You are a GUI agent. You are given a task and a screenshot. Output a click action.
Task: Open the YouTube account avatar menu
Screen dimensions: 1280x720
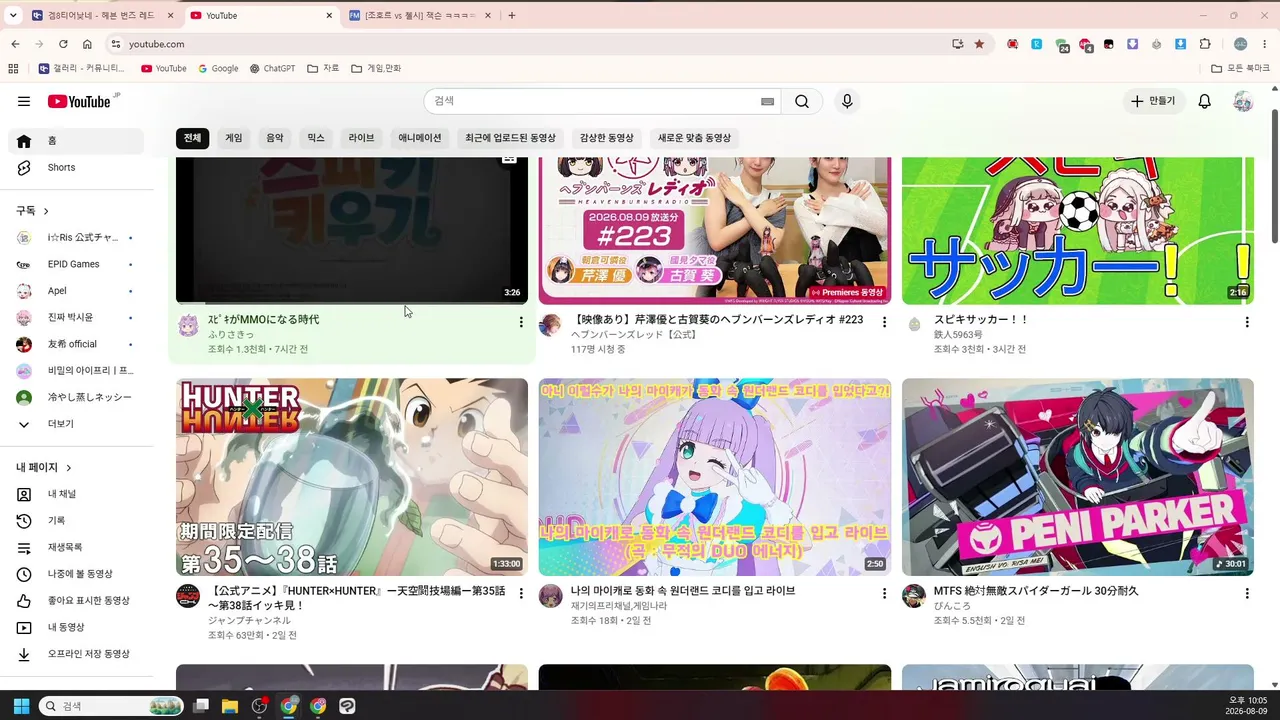[x=1243, y=101]
